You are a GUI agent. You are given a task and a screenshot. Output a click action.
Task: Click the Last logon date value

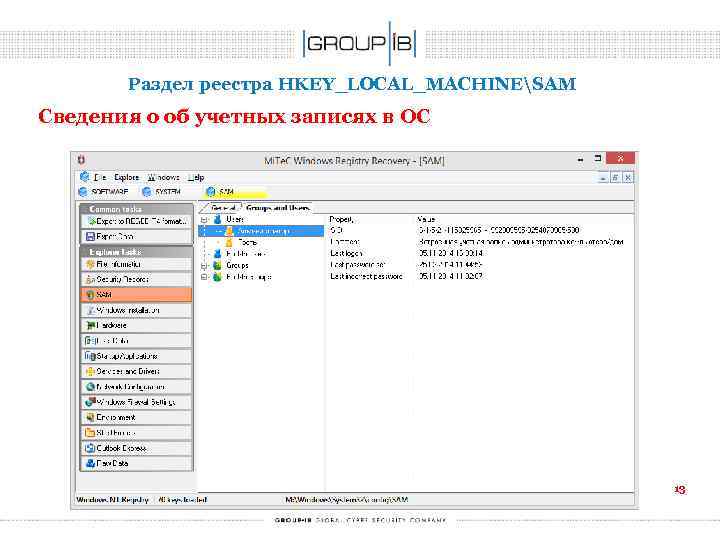(x=450, y=253)
